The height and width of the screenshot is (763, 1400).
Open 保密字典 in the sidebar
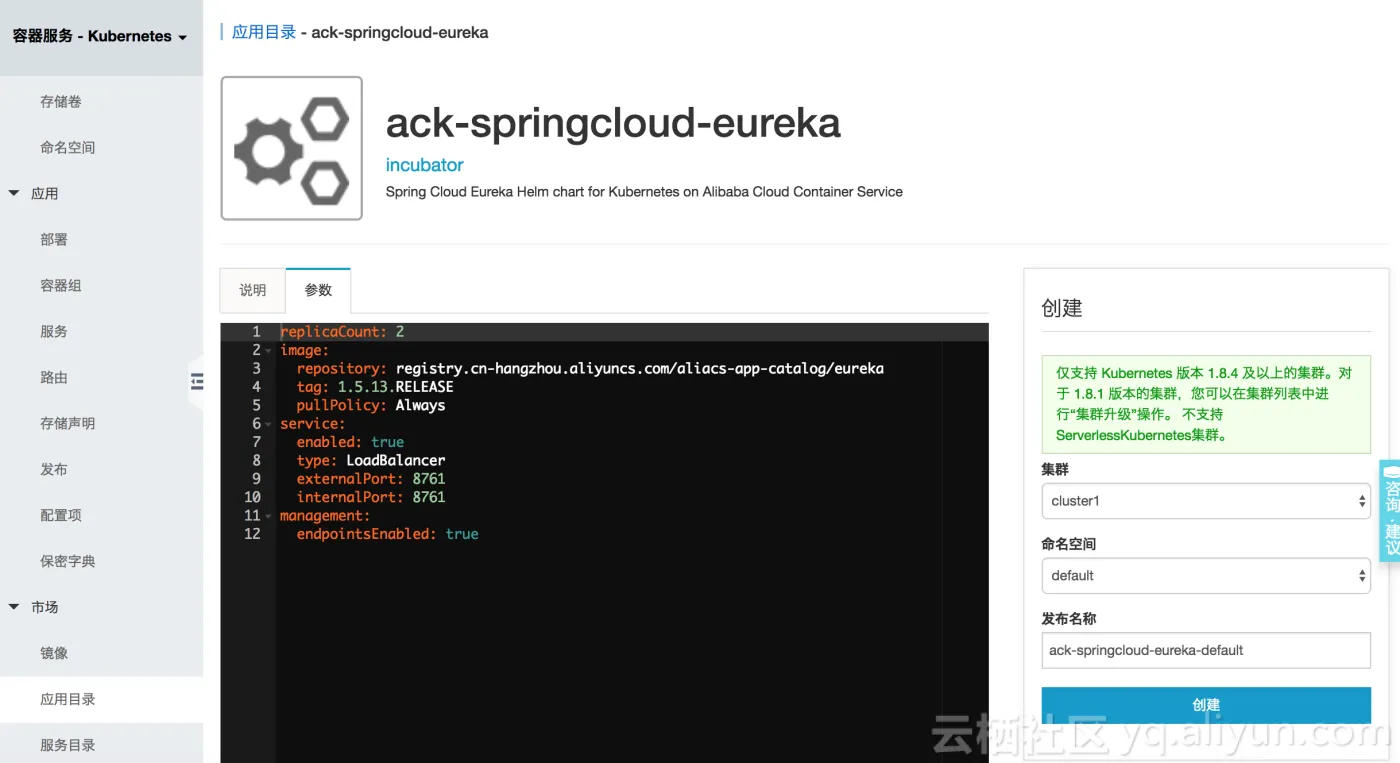68,561
